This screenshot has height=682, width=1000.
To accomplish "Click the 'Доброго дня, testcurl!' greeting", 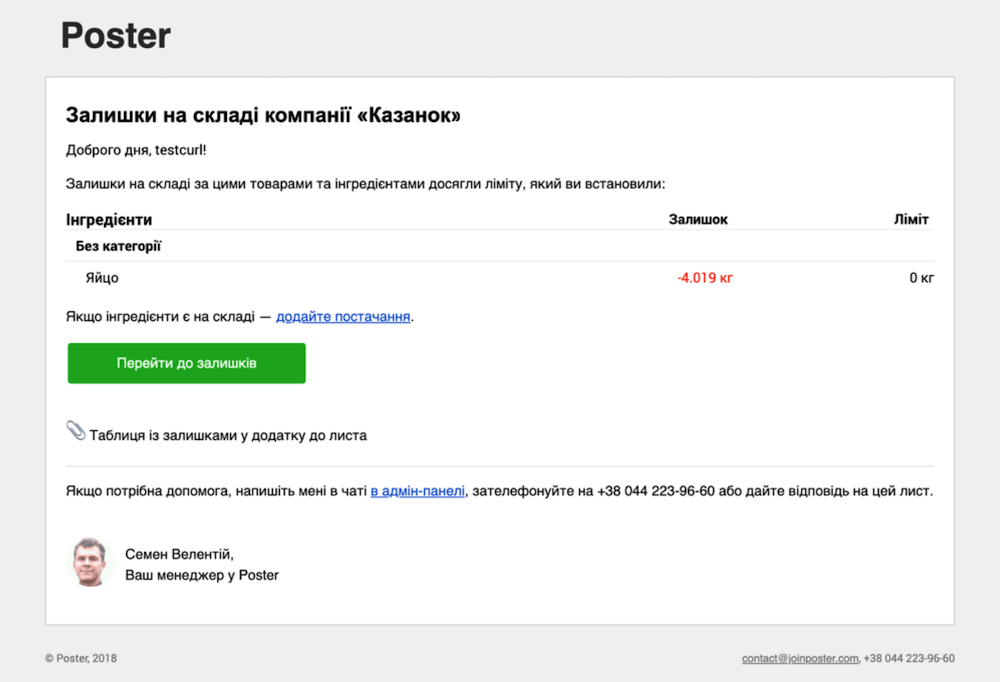I will click(x=136, y=150).
